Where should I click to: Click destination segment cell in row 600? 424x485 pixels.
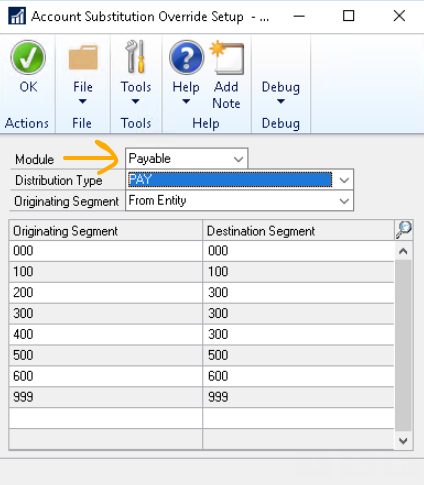click(298, 376)
